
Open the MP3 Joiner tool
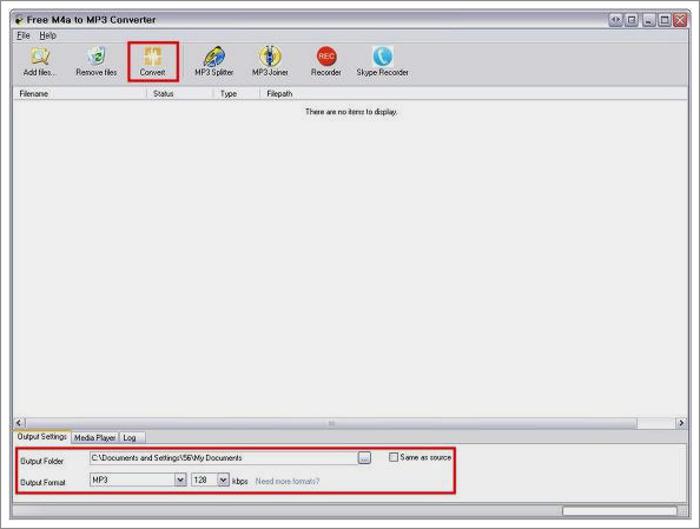pos(270,61)
